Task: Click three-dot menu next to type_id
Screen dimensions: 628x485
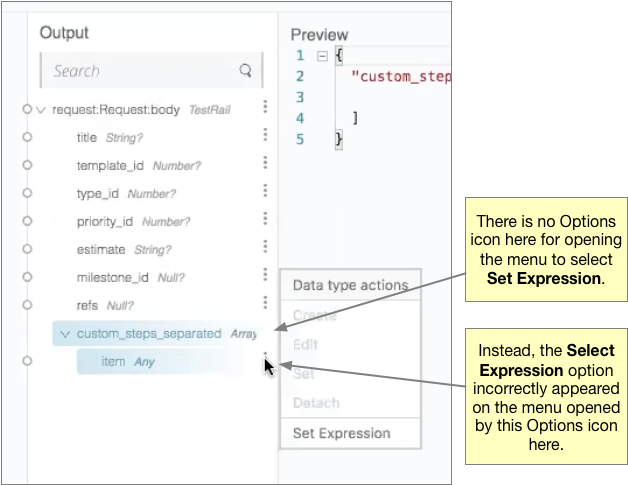Action: point(265,192)
